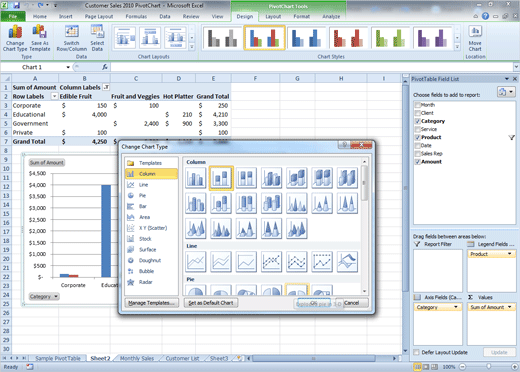The height and width of the screenshot is (372, 520).
Task: Select the green chart style thumbnail
Action: coord(390,38)
